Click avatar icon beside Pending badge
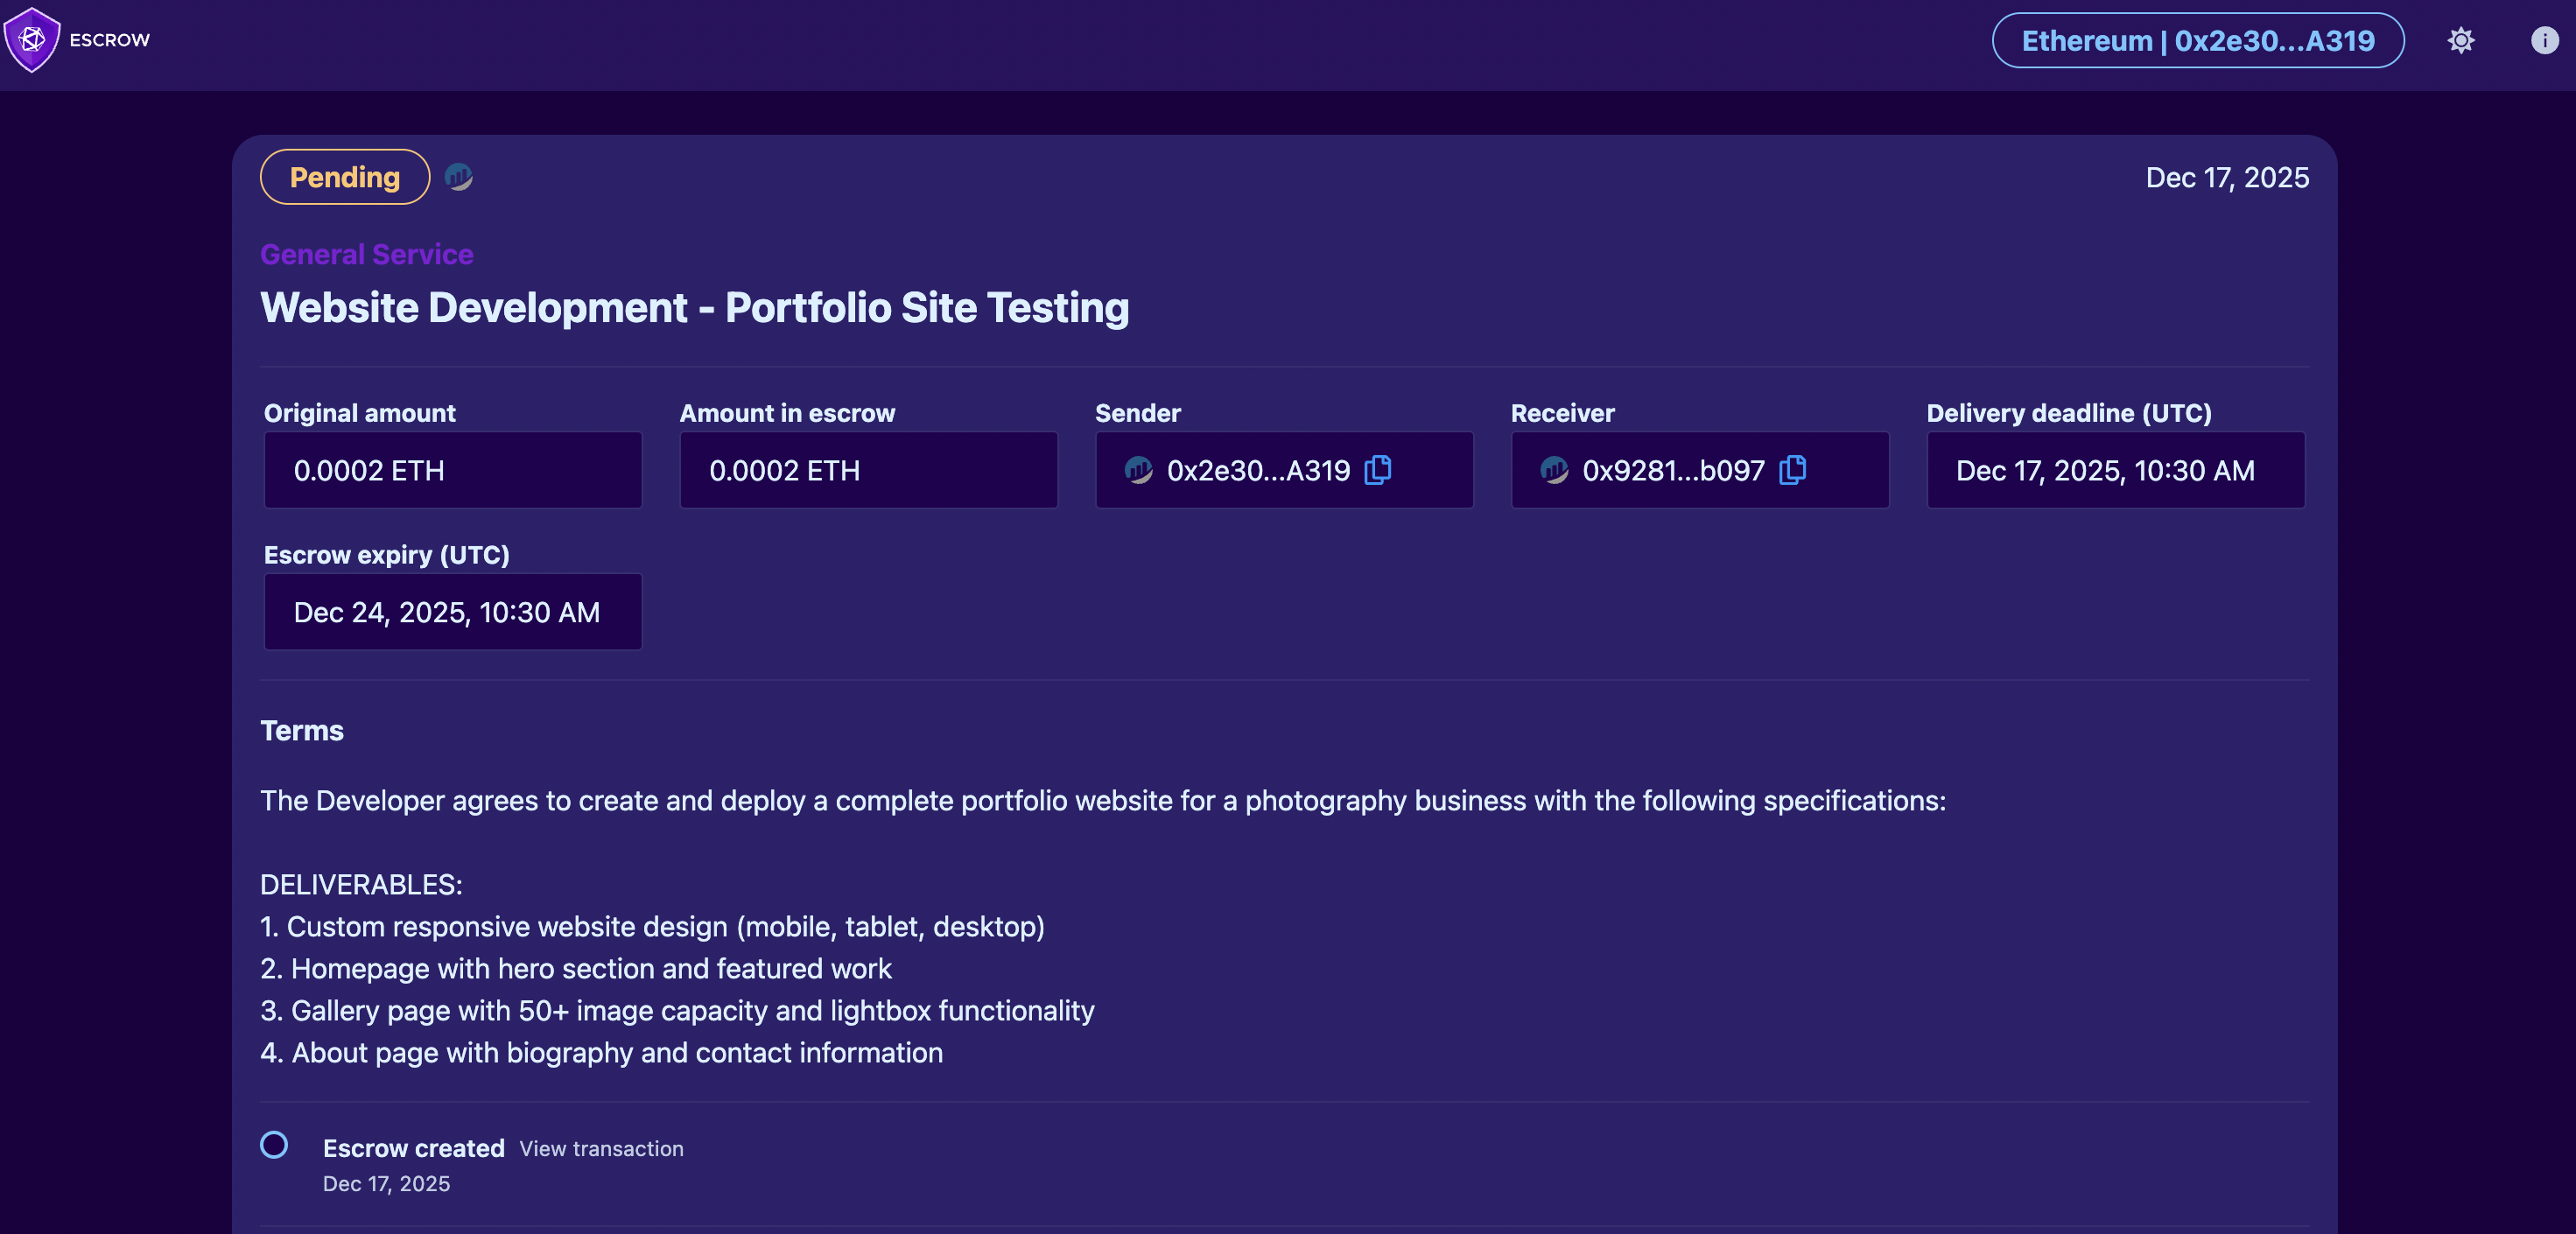 458,177
